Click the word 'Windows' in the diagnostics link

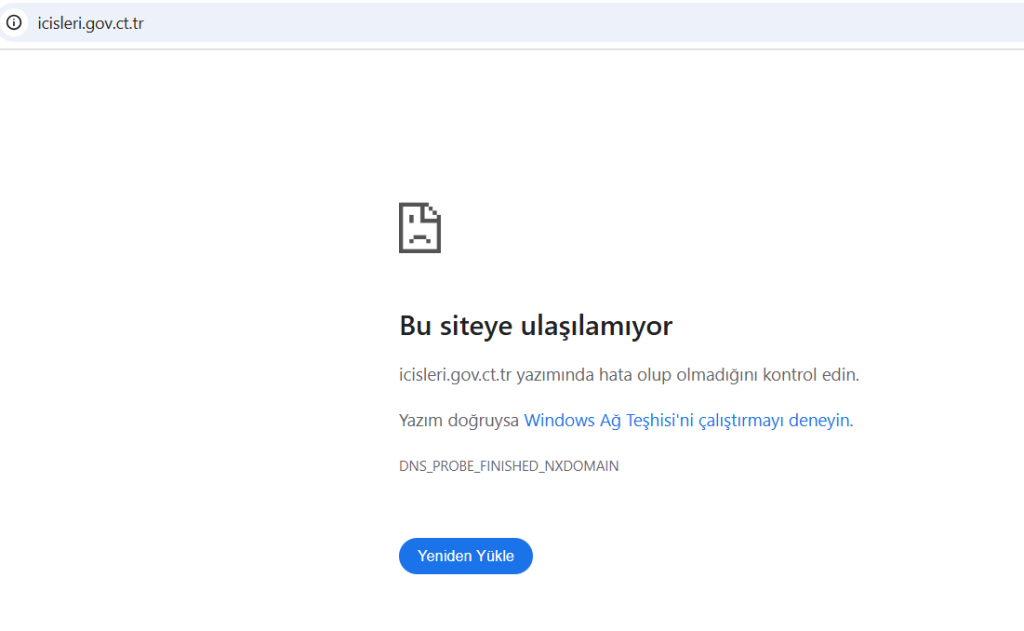coord(559,421)
